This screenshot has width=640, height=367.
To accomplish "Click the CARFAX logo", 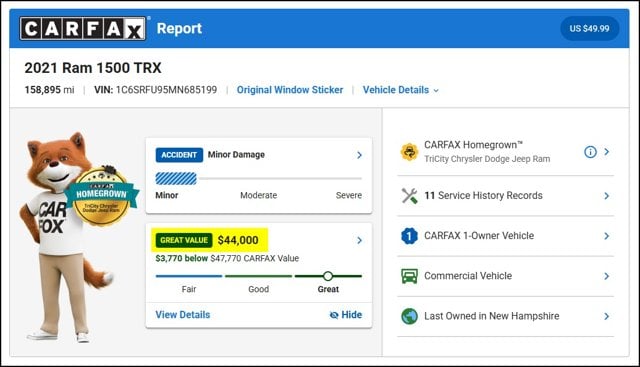I will (83, 29).
